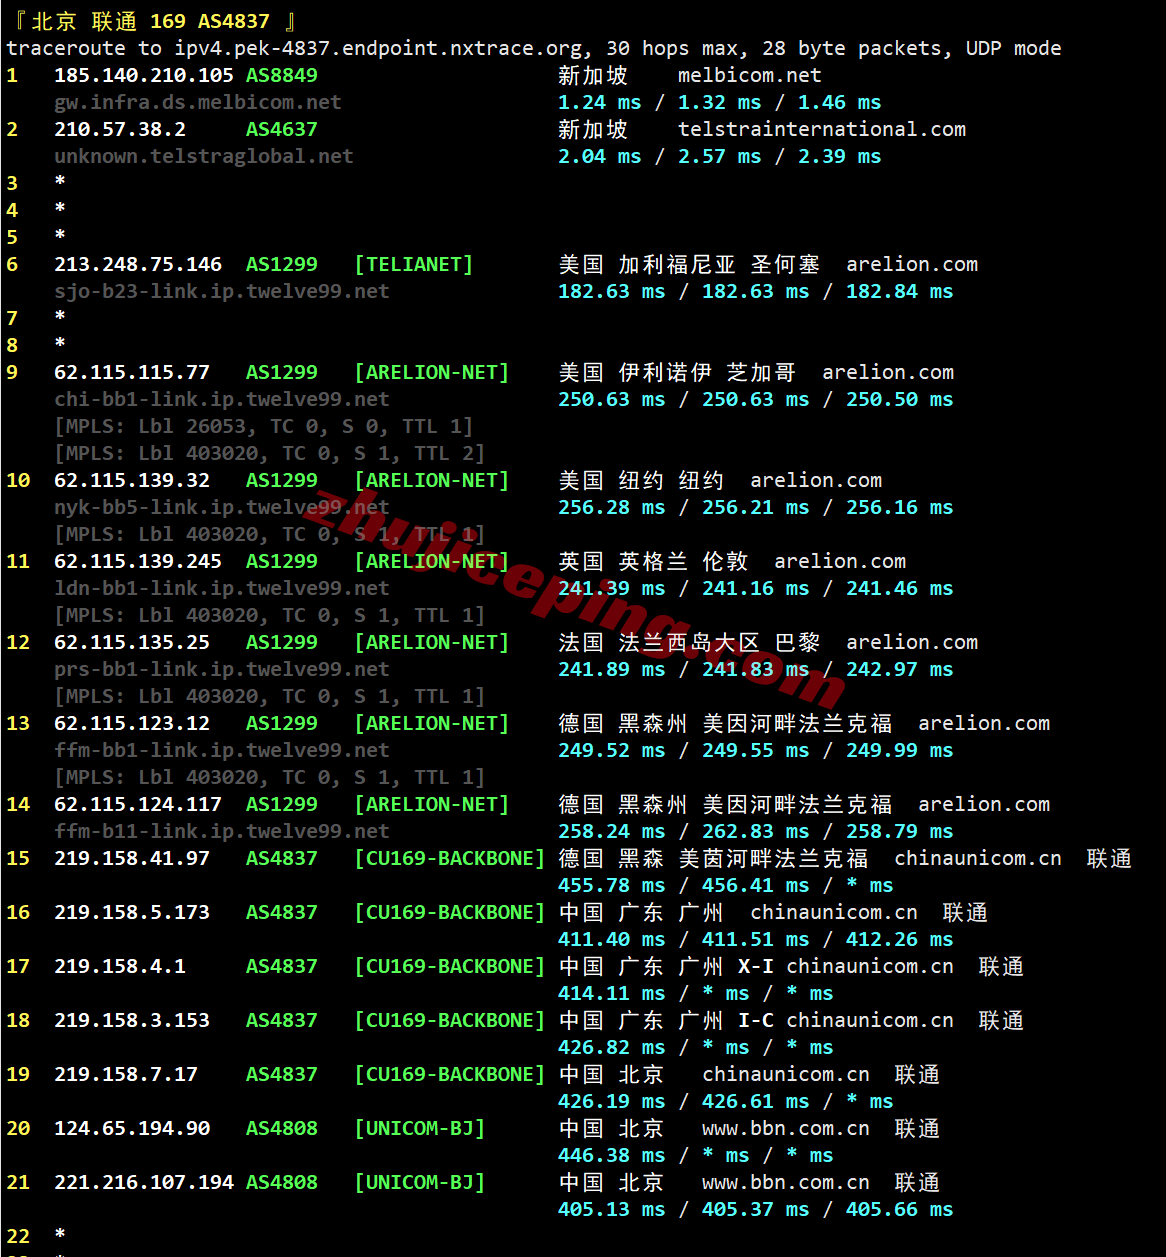Click IP 219.158.7.17 in hop 19
This screenshot has width=1166, height=1257.
pos(126,1074)
